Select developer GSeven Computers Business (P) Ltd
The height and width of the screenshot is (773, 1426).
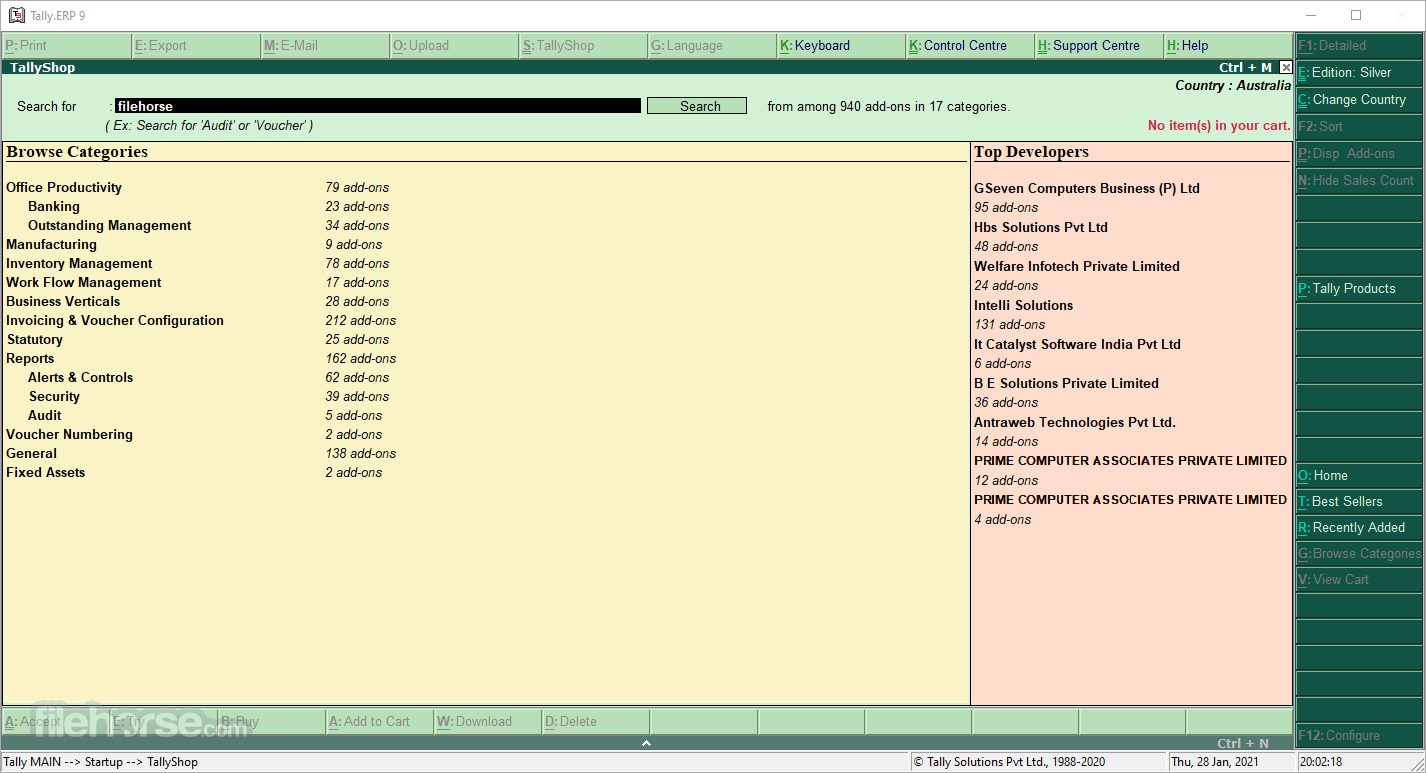pyautogui.click(x=1087, y=189)
